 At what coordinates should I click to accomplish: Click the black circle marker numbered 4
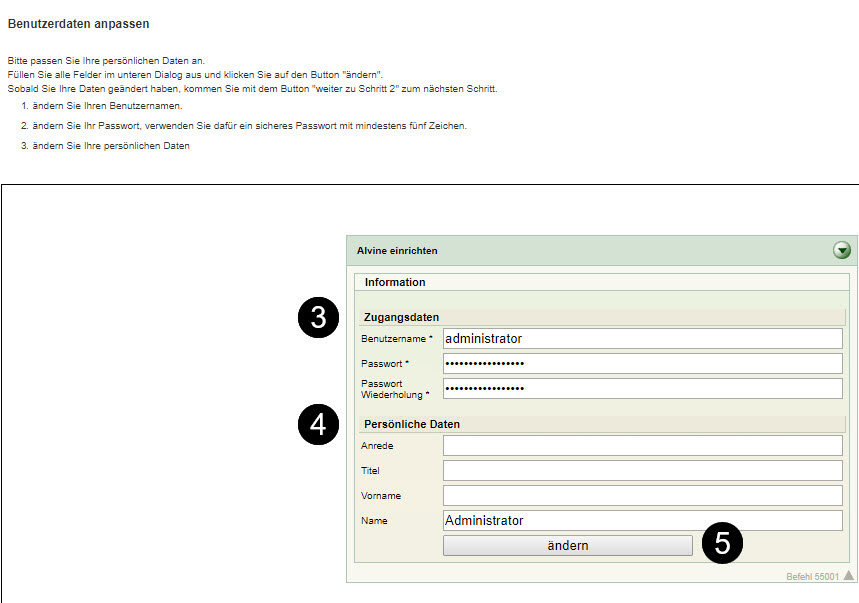coord(318,424)
